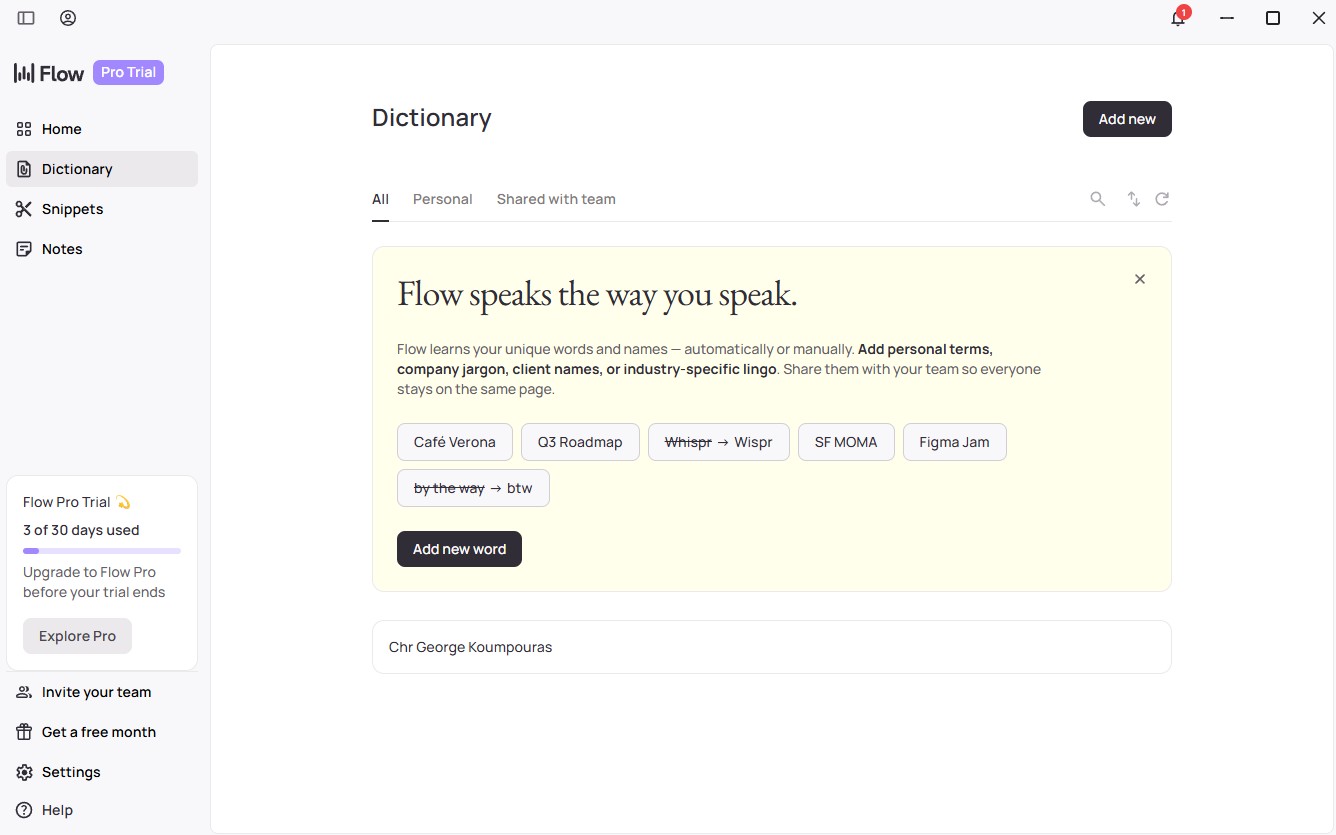Open Settings from the sidebar

(x=71, y=772)
